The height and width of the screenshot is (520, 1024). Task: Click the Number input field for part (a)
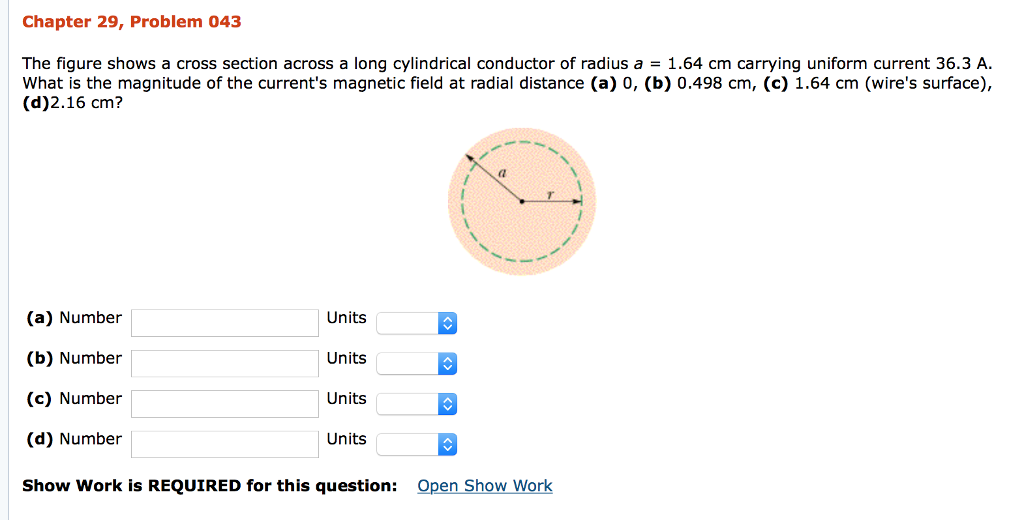pos(225,322)
